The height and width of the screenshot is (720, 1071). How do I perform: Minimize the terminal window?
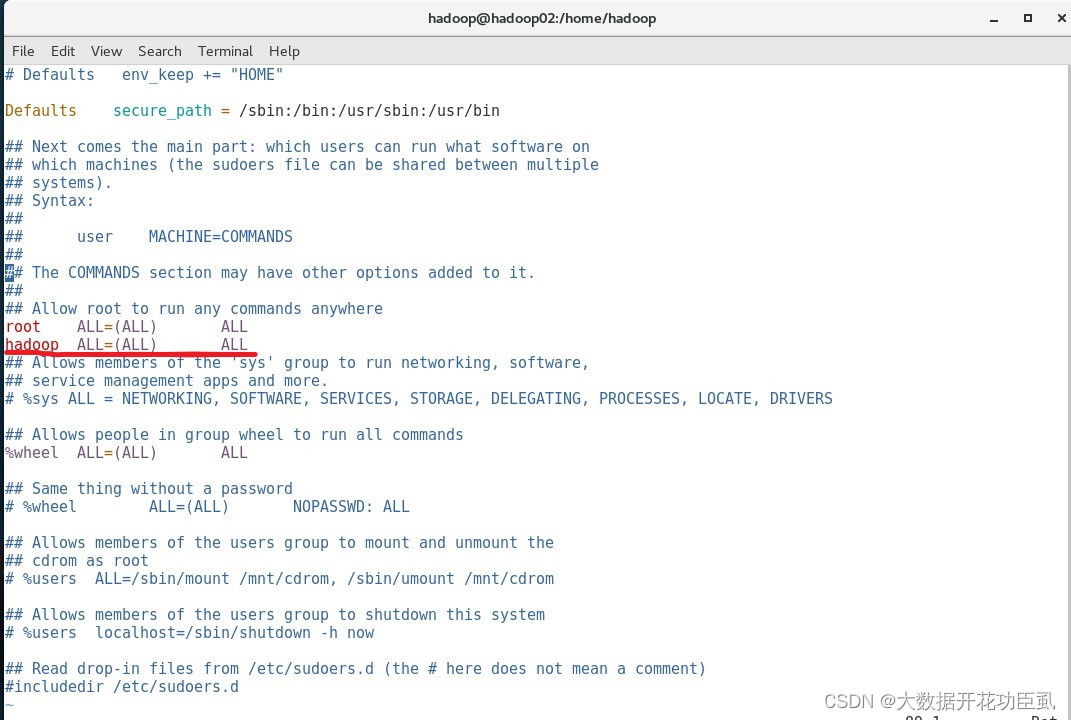coord(993,18)
